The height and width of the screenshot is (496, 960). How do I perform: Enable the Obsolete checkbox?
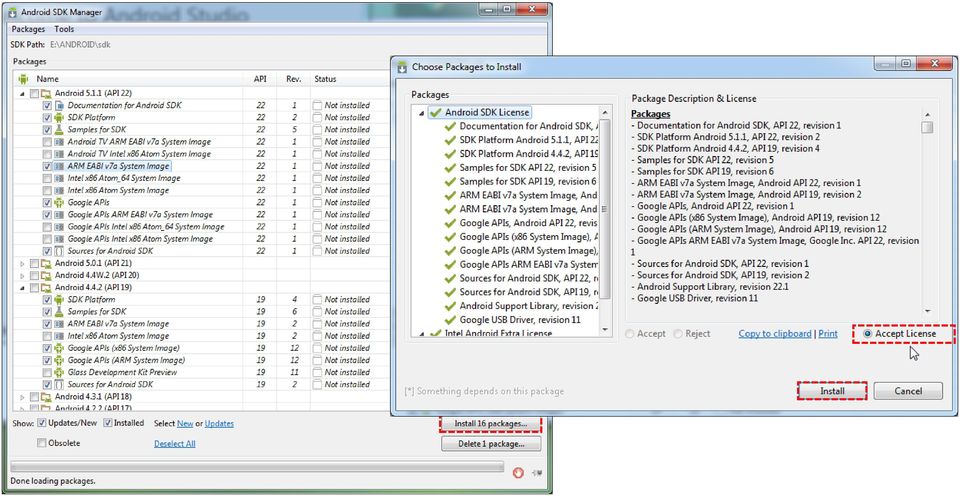coord(42,443)
